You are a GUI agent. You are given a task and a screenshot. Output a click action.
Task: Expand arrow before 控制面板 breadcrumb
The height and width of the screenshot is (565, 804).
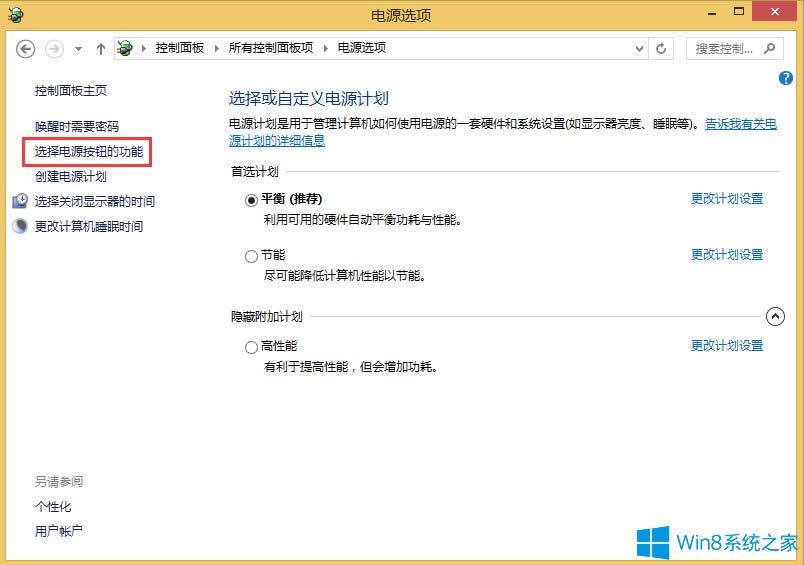[x=144, y=49]
